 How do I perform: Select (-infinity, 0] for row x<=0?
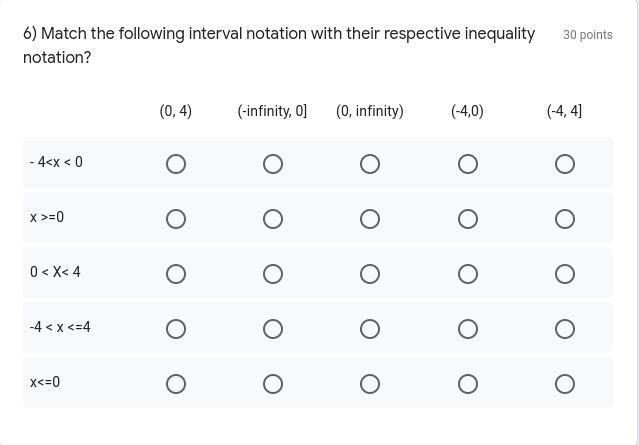[273, 384]
